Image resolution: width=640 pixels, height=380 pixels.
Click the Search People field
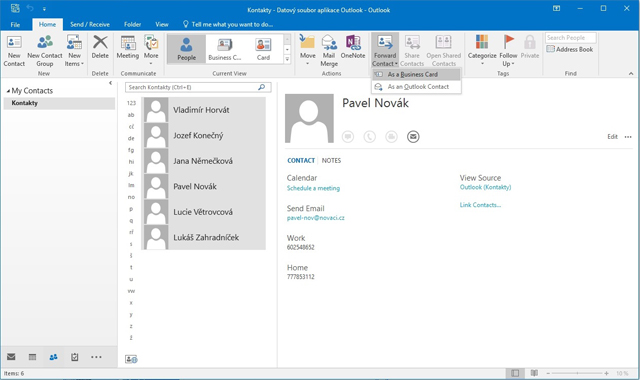[571, 38]
